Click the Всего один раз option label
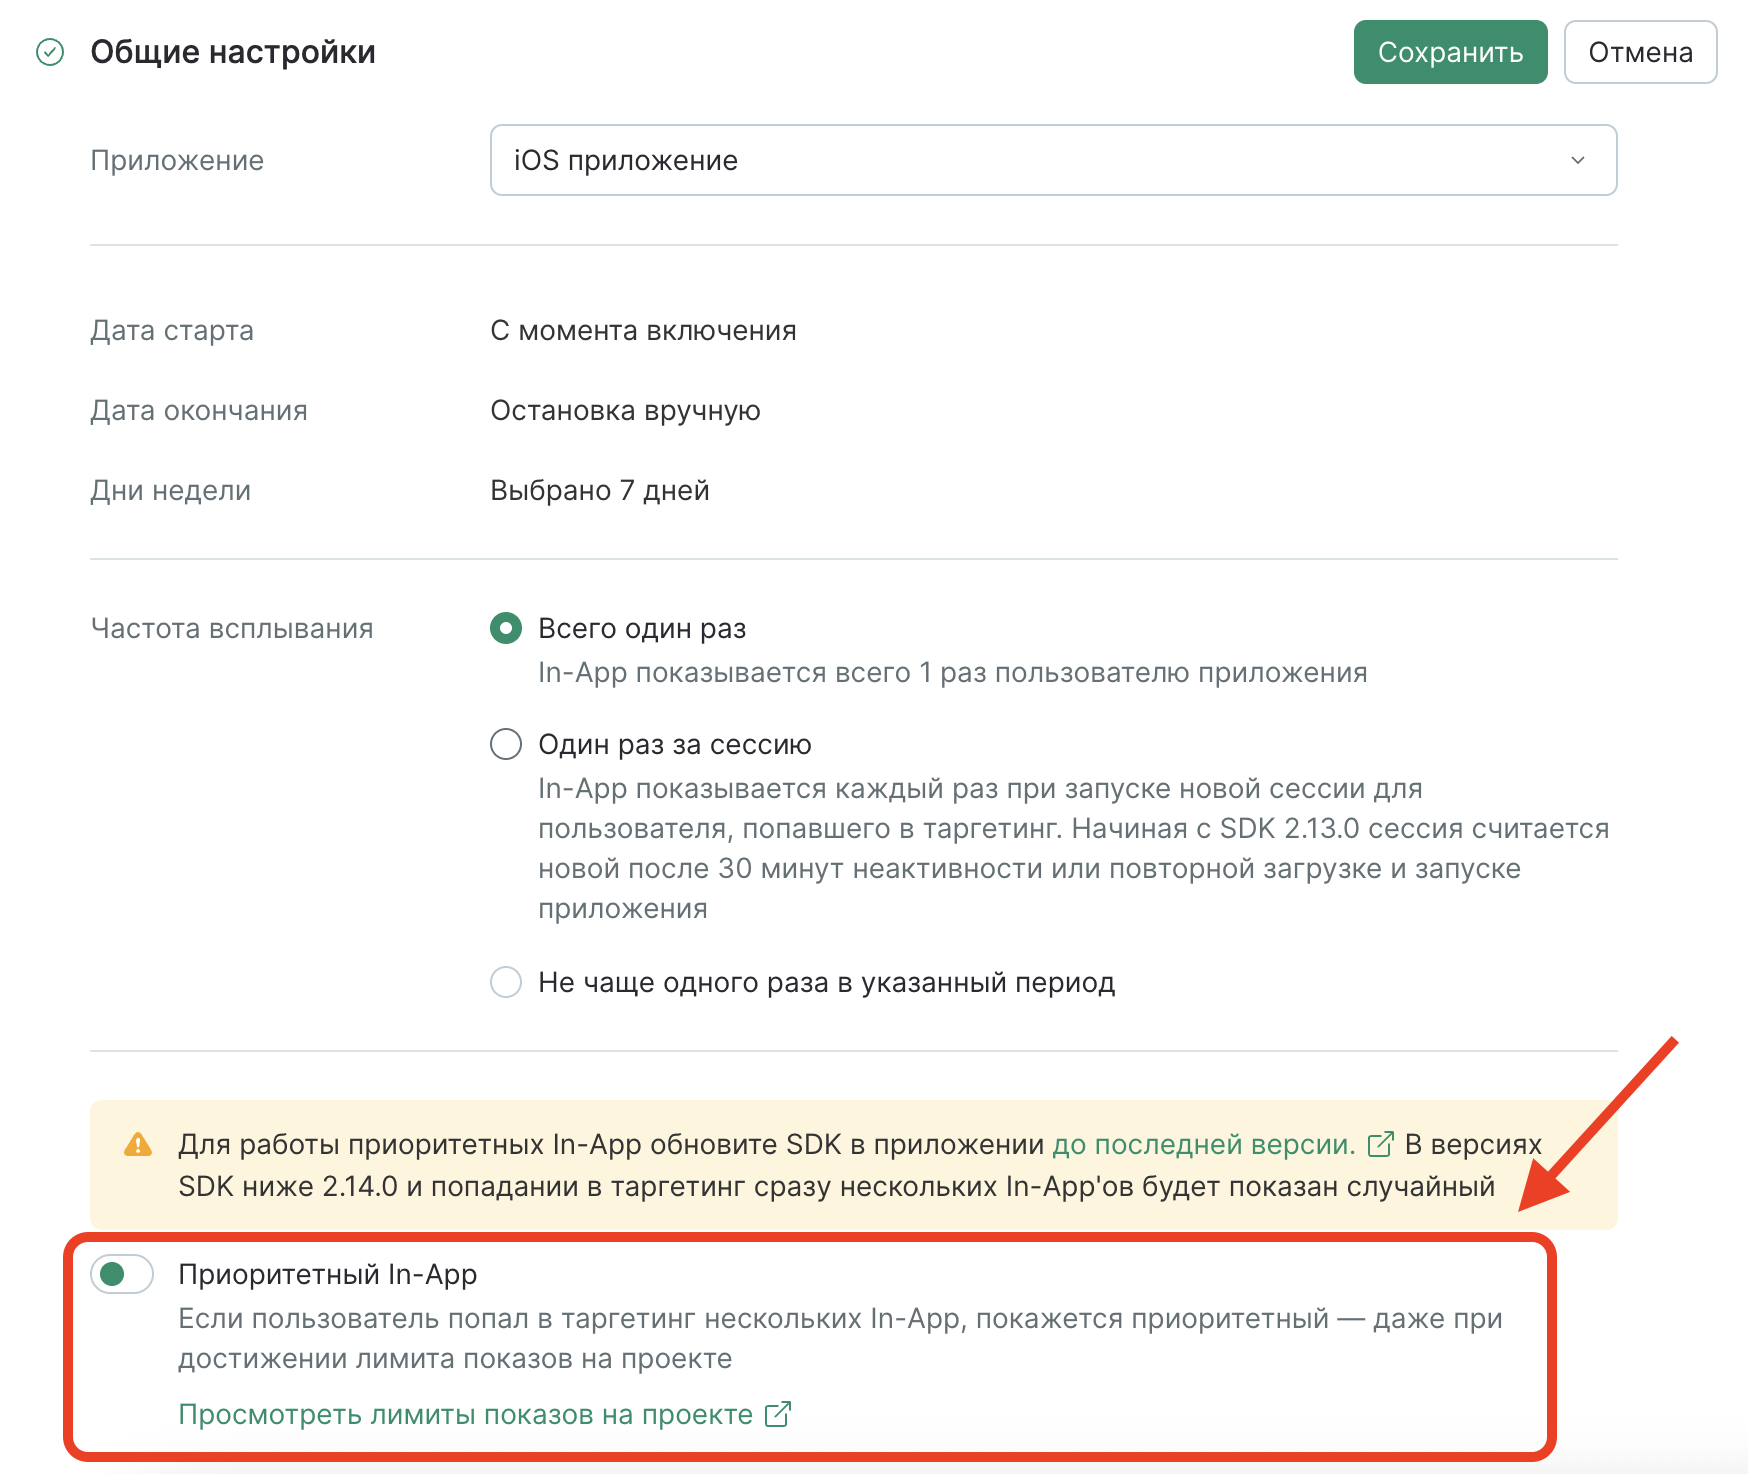This screenshot has width=1748, height=1474. pyautogui.click(x=642, y=628)
